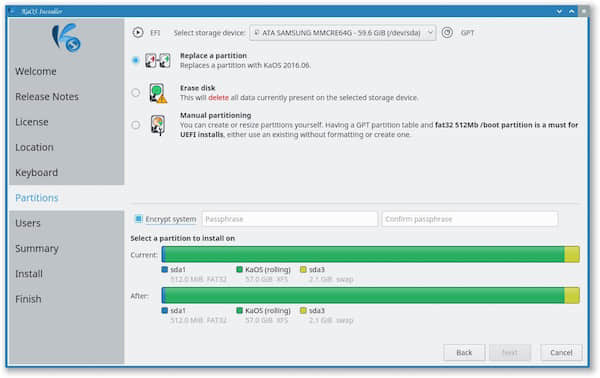The height and width of the screenshot is (378, 600).
Task: Open the storage device dropdown
Action: (342, 33)
